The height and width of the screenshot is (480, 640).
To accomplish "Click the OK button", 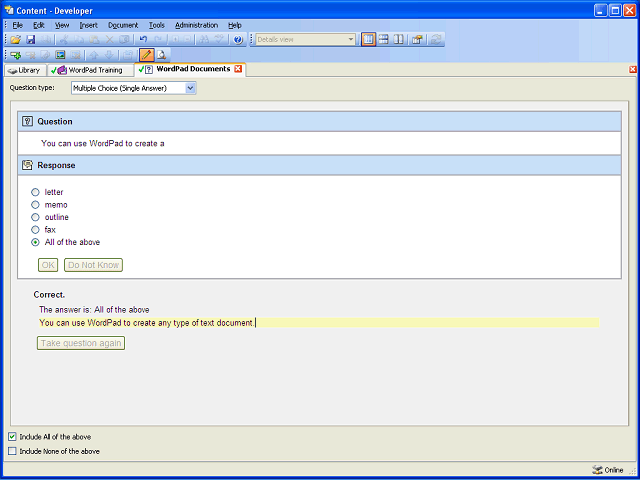I will tap(48, 265).
